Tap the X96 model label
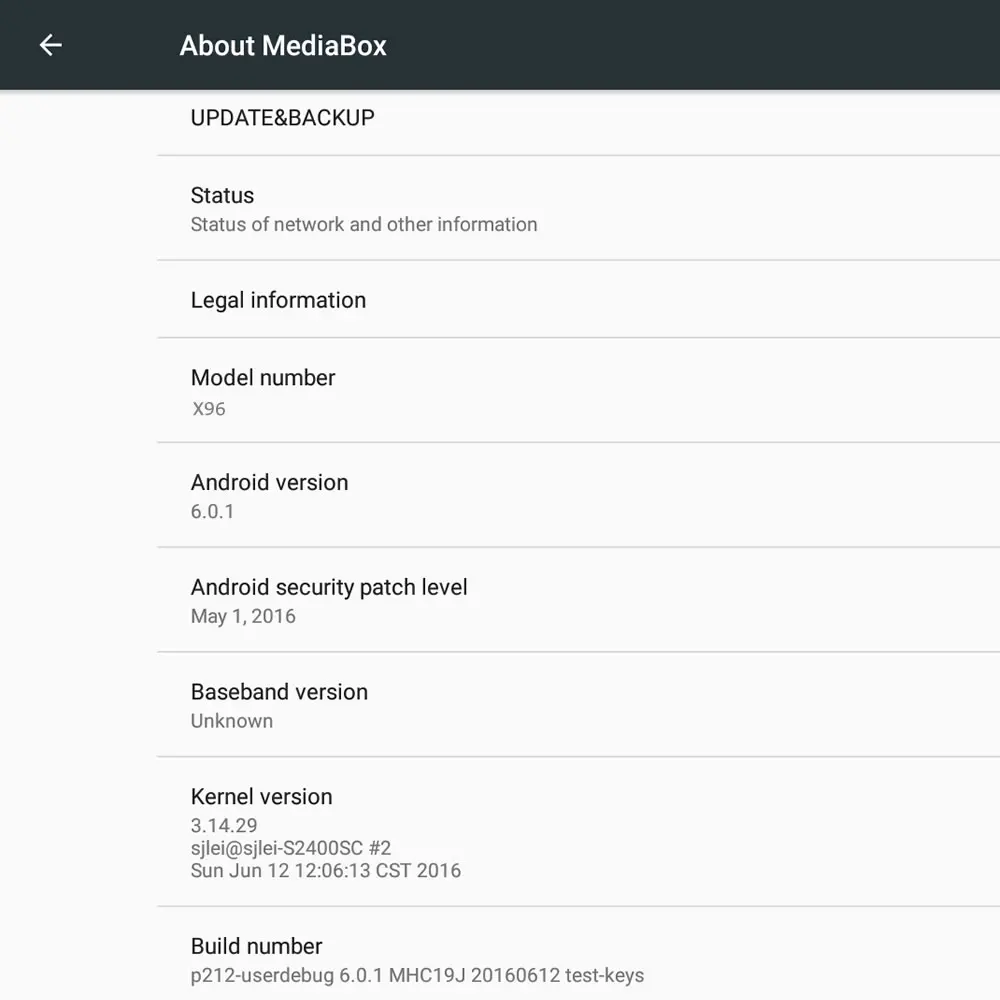 [x=209, y=409]
